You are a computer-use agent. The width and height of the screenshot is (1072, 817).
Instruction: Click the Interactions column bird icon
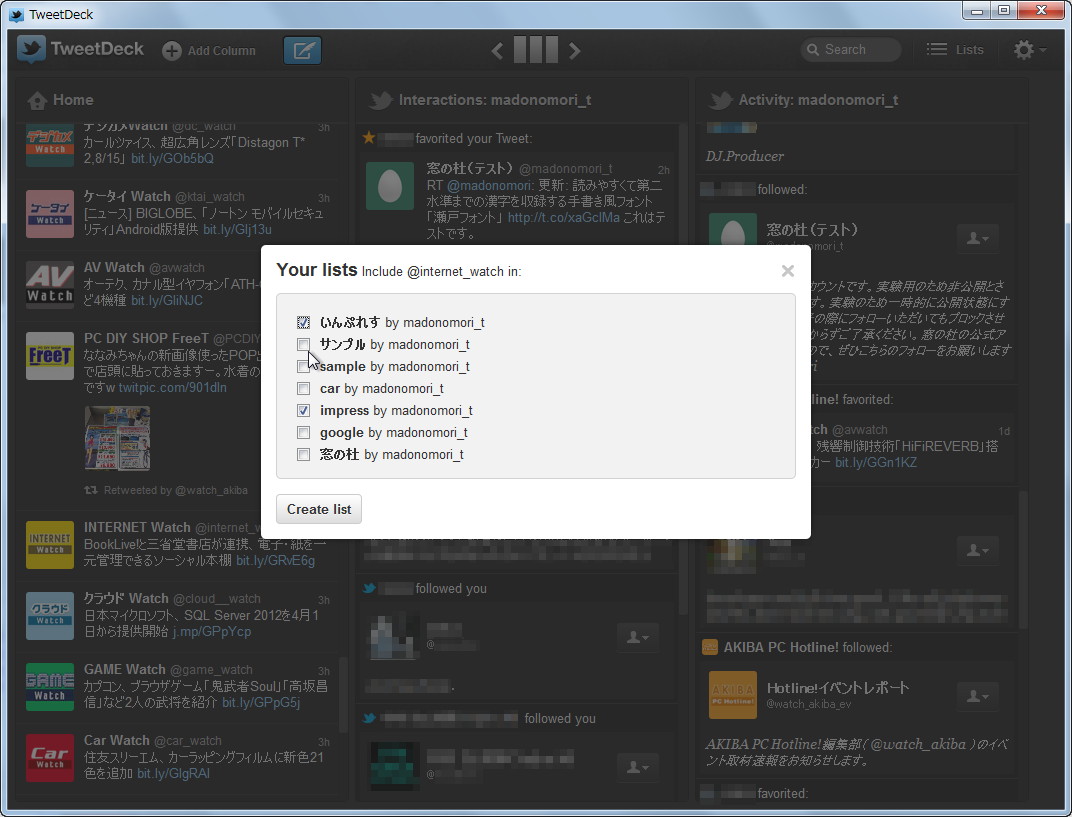coord(380,101)
